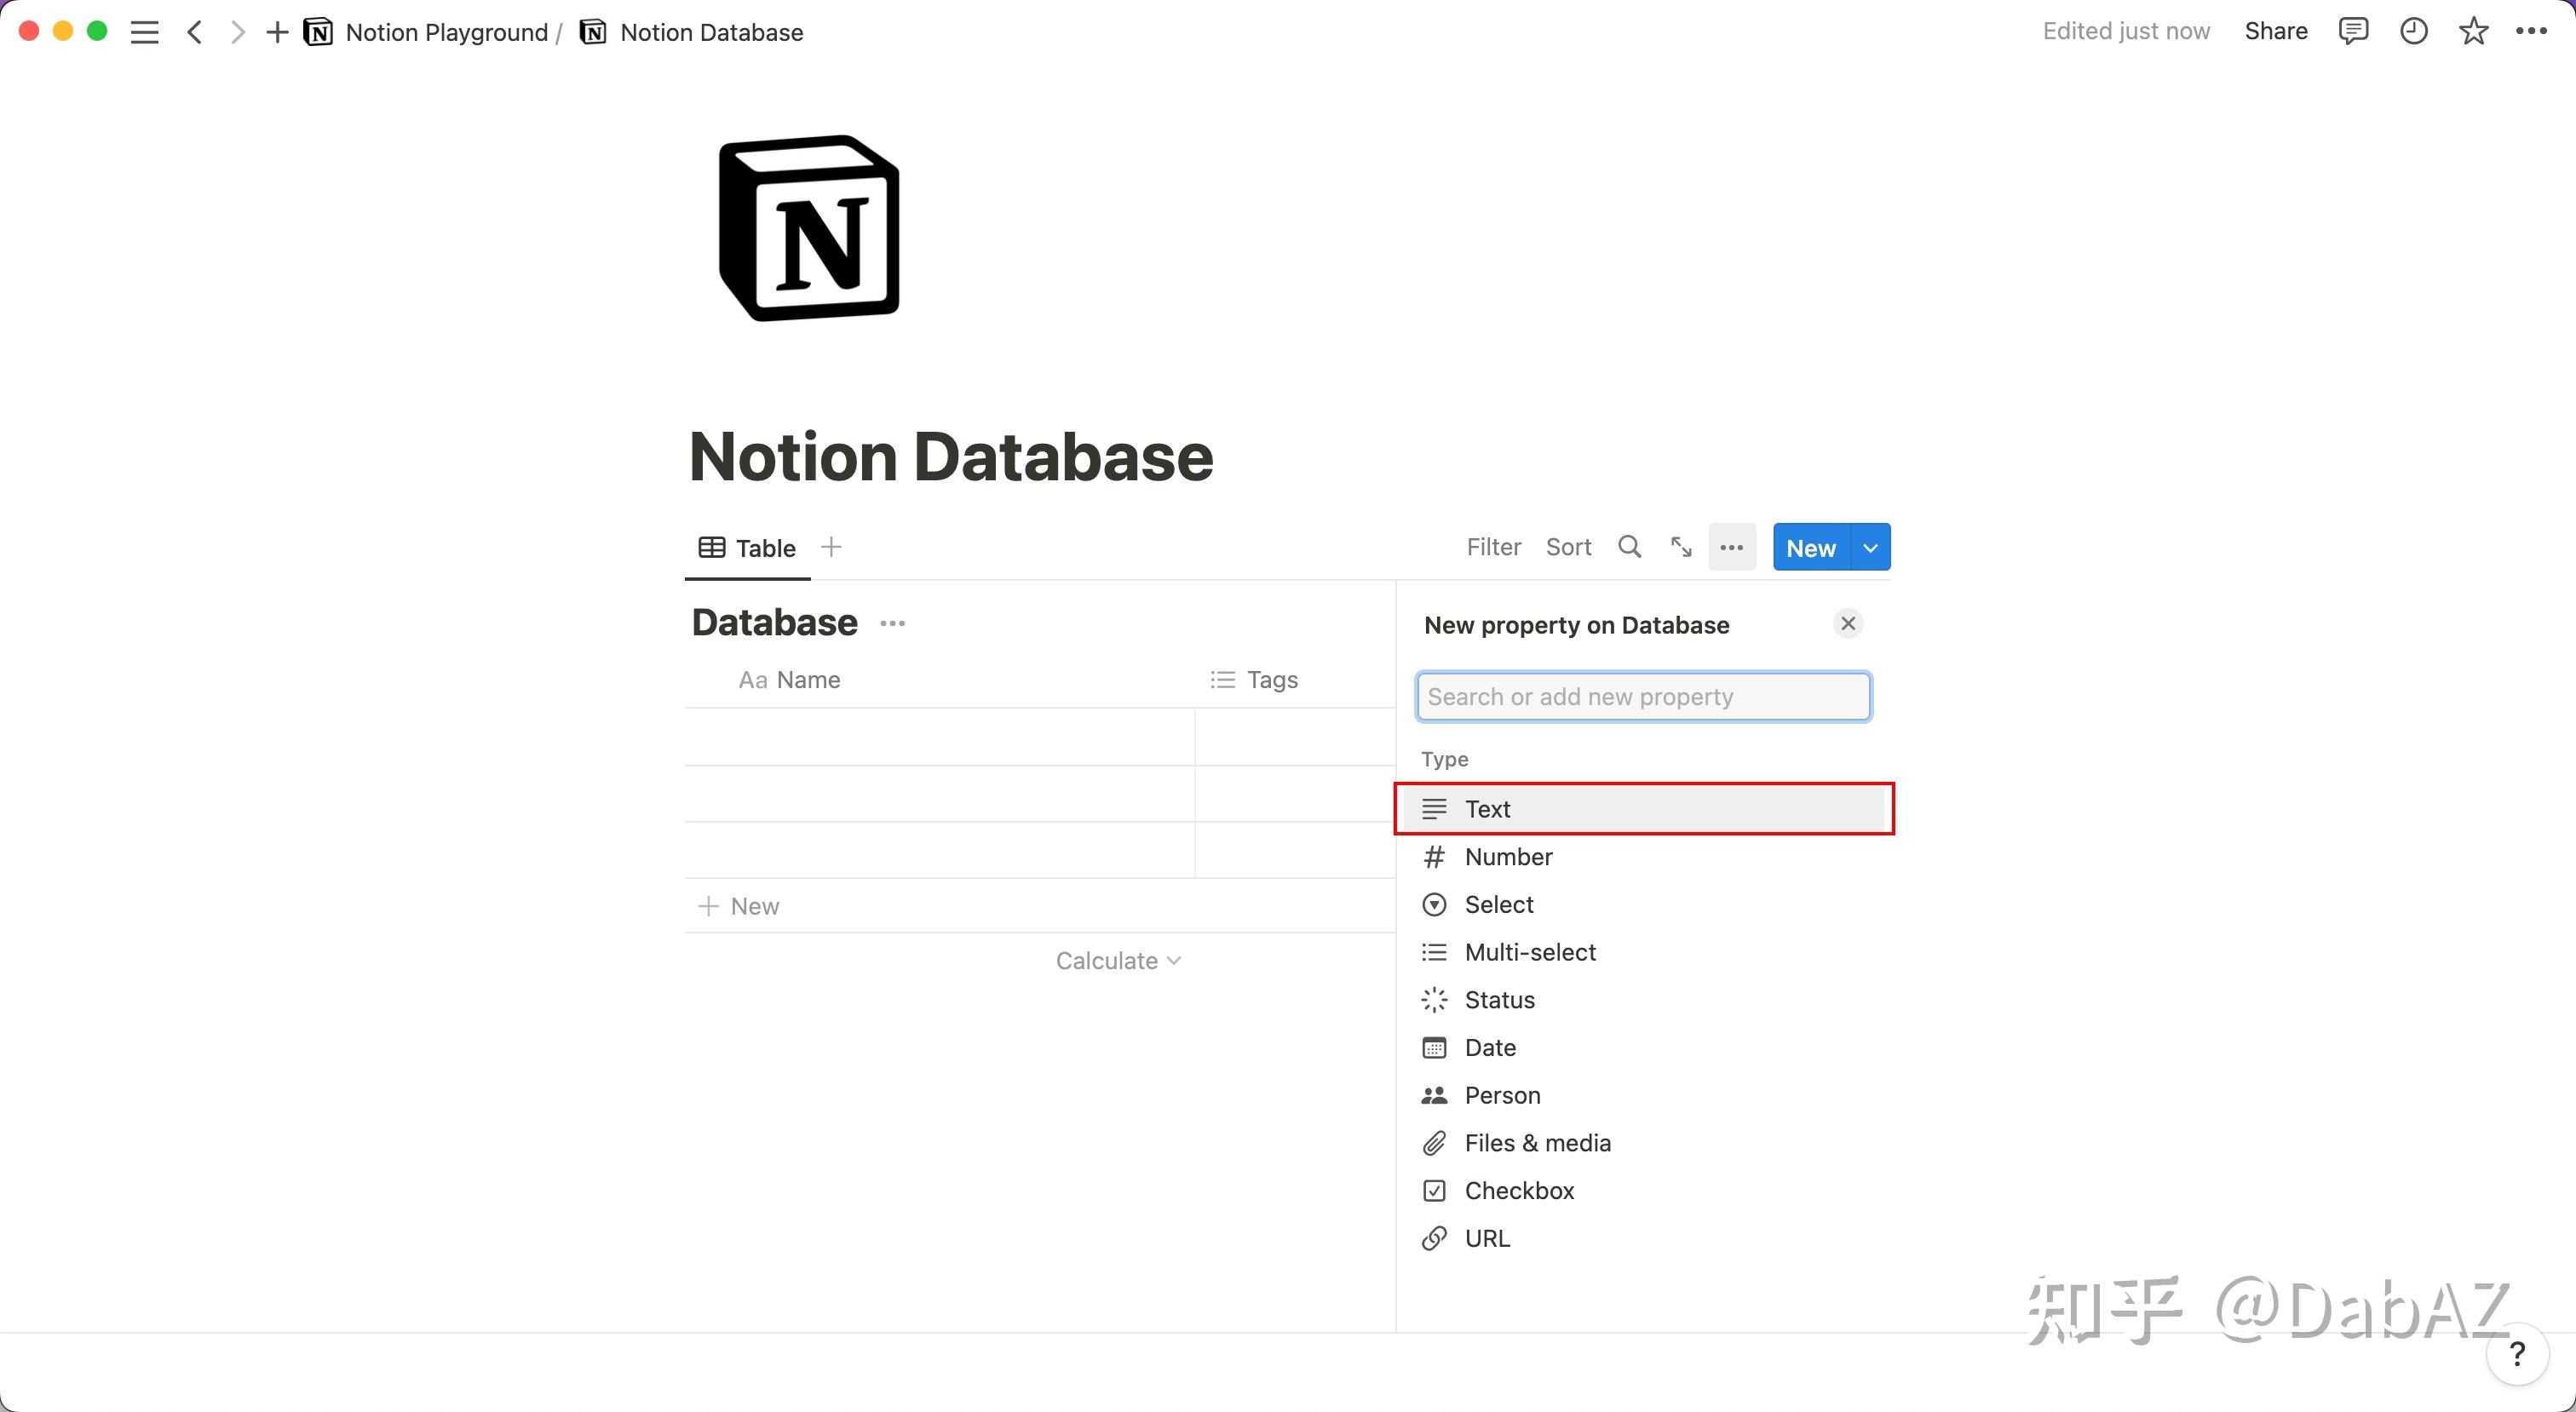Screen dimensions: 2576x1412
Task: Open the comments panel
Action: pyautogui.click(x=2354, y=31)
